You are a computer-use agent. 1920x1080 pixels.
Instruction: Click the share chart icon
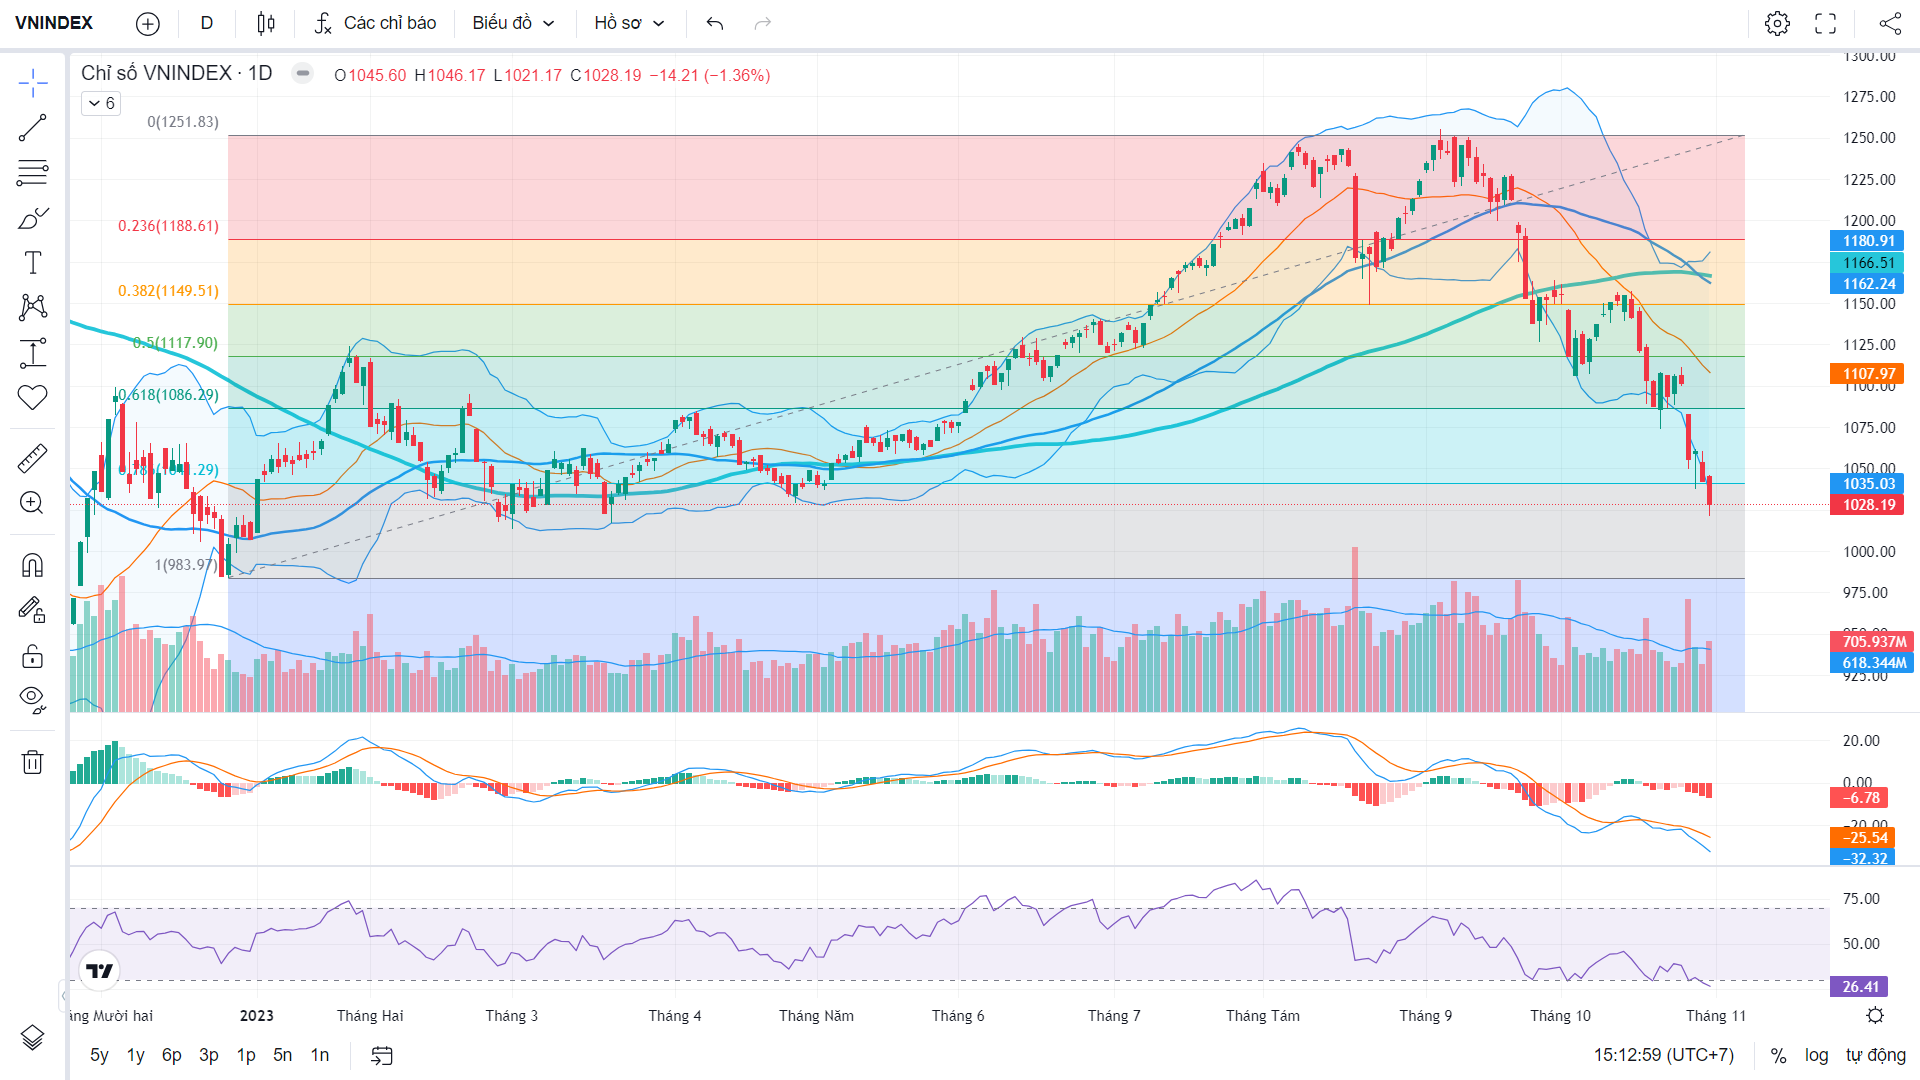1890,23
